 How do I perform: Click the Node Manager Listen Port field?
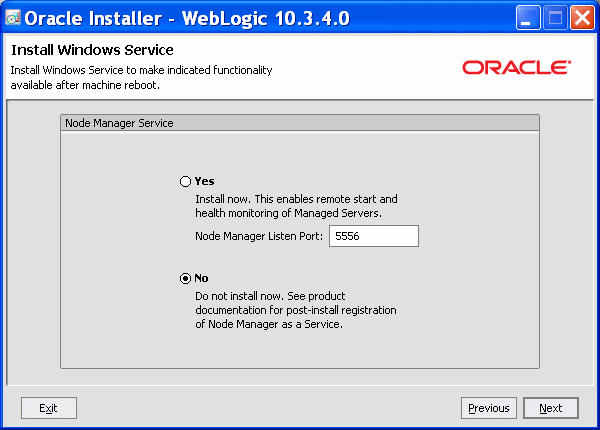click(374, 236)
